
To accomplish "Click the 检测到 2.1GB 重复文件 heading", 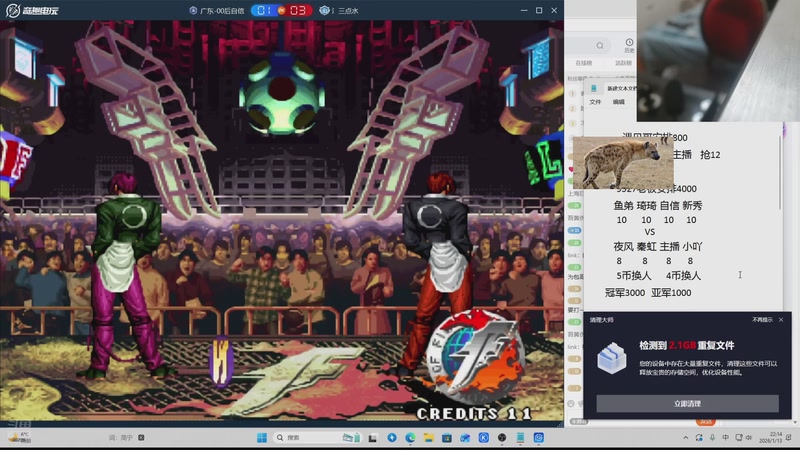I will [x=687, y=345].
